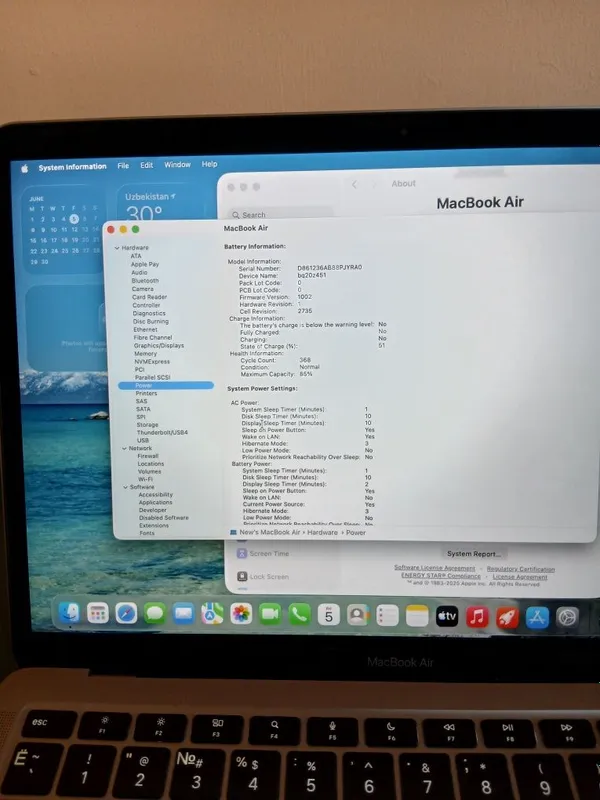Open Launchpad in the Dock
This screenshot has height=800, width=600.
point(97,613)
